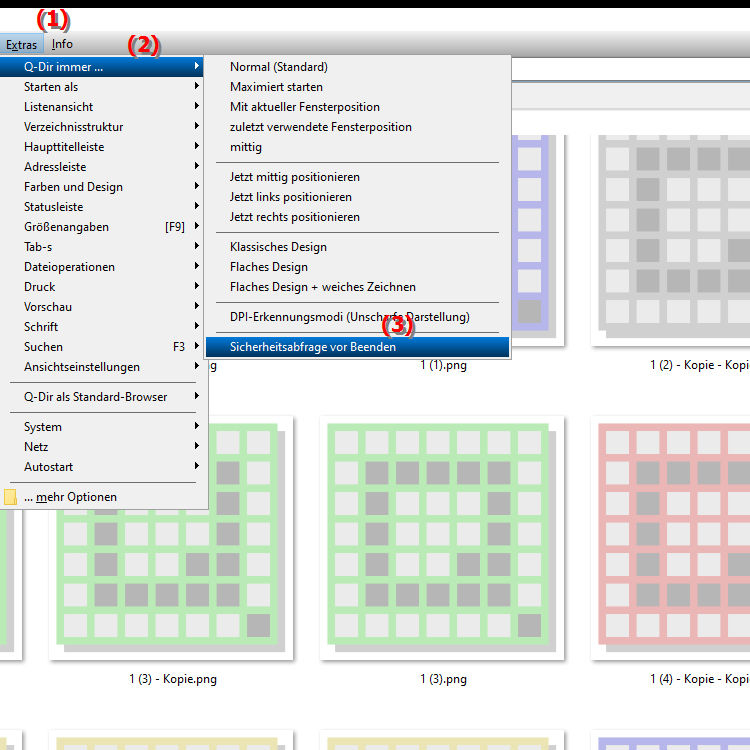Select the gray 1 (2) - Kopie thumbnail

pyautogui.click(x=671, y=240)
